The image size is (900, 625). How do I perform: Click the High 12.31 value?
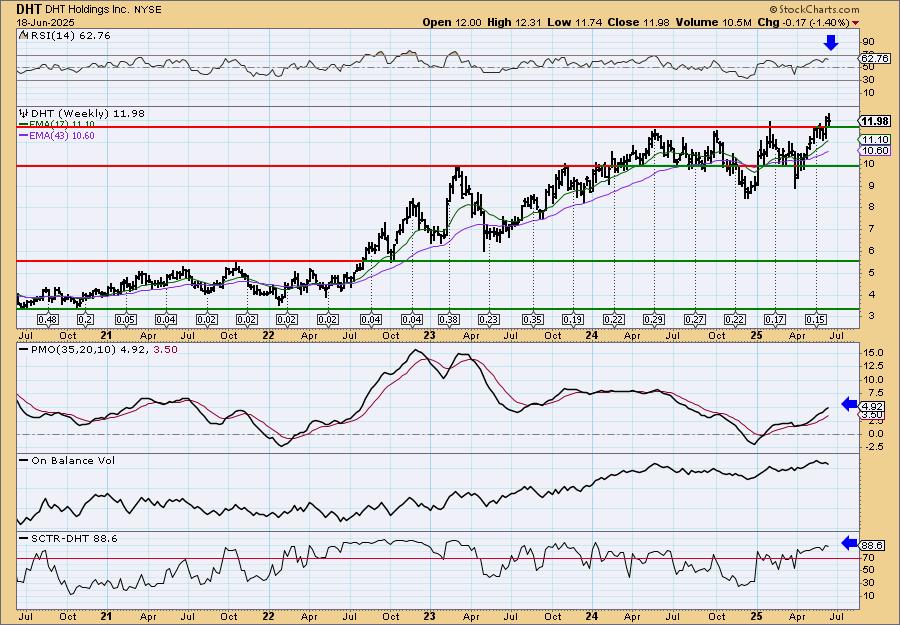pyautogui.click(x=514, y=22)
